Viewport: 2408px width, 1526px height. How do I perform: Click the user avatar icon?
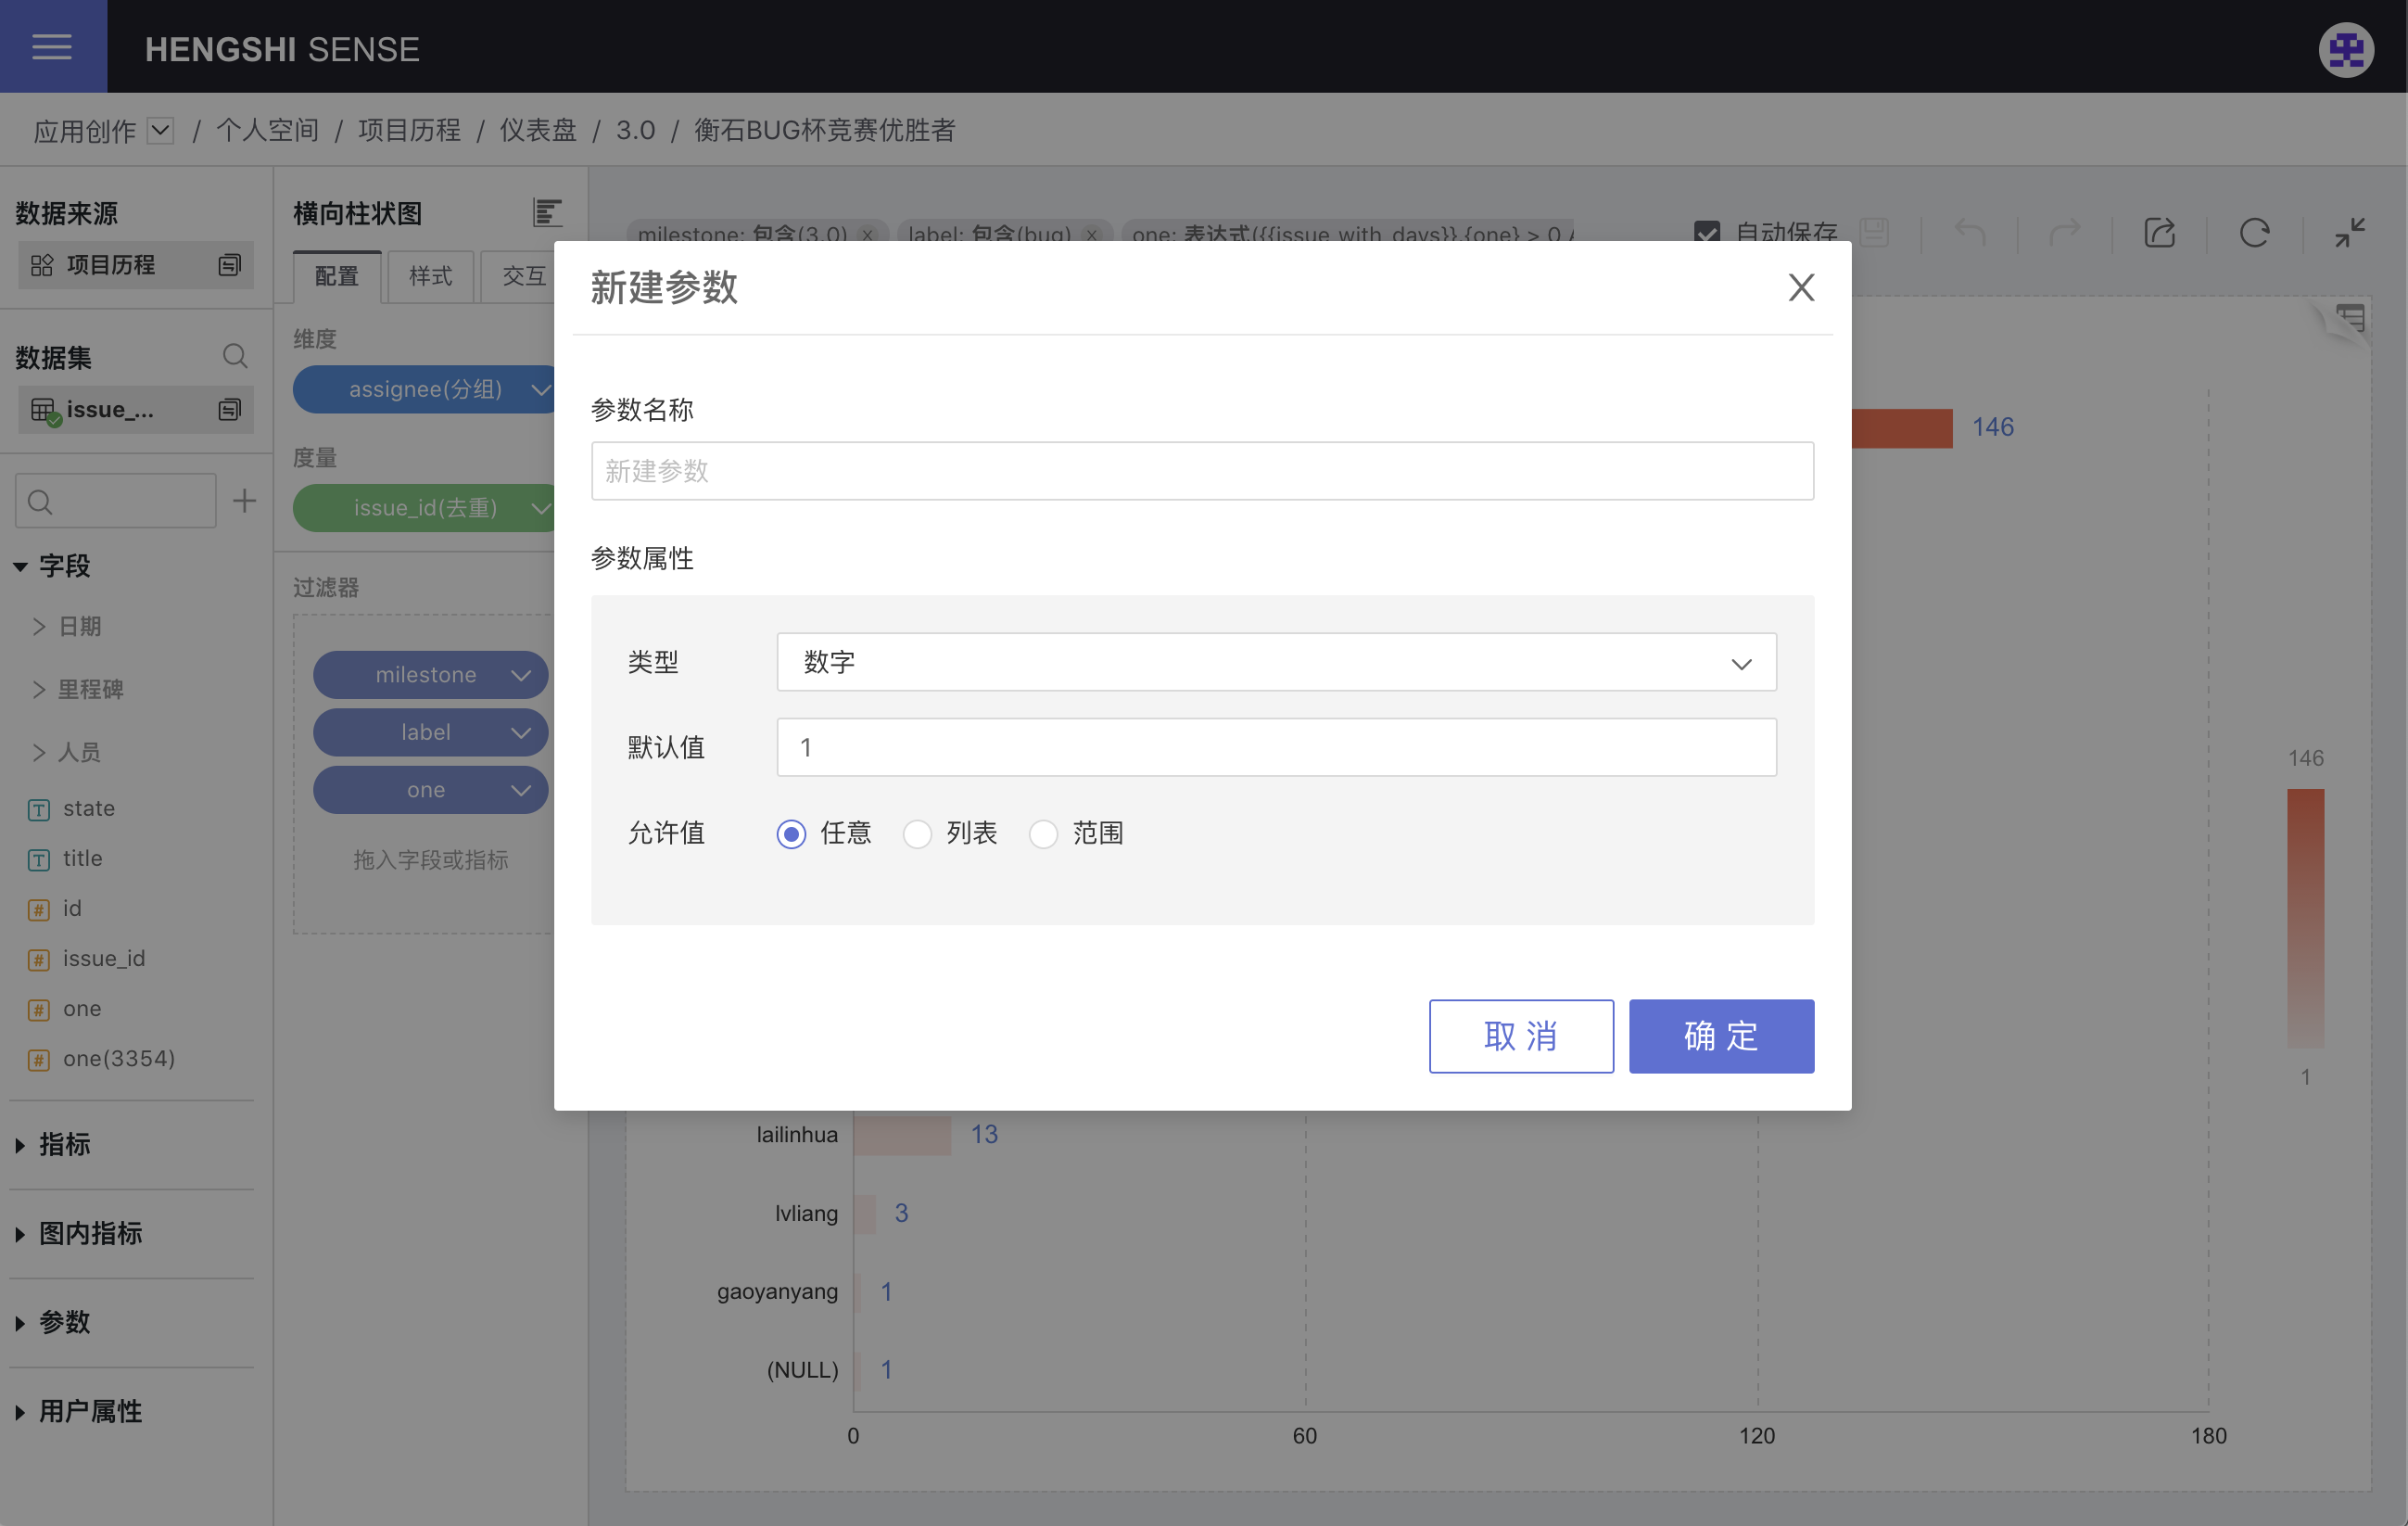point(2345,49)
